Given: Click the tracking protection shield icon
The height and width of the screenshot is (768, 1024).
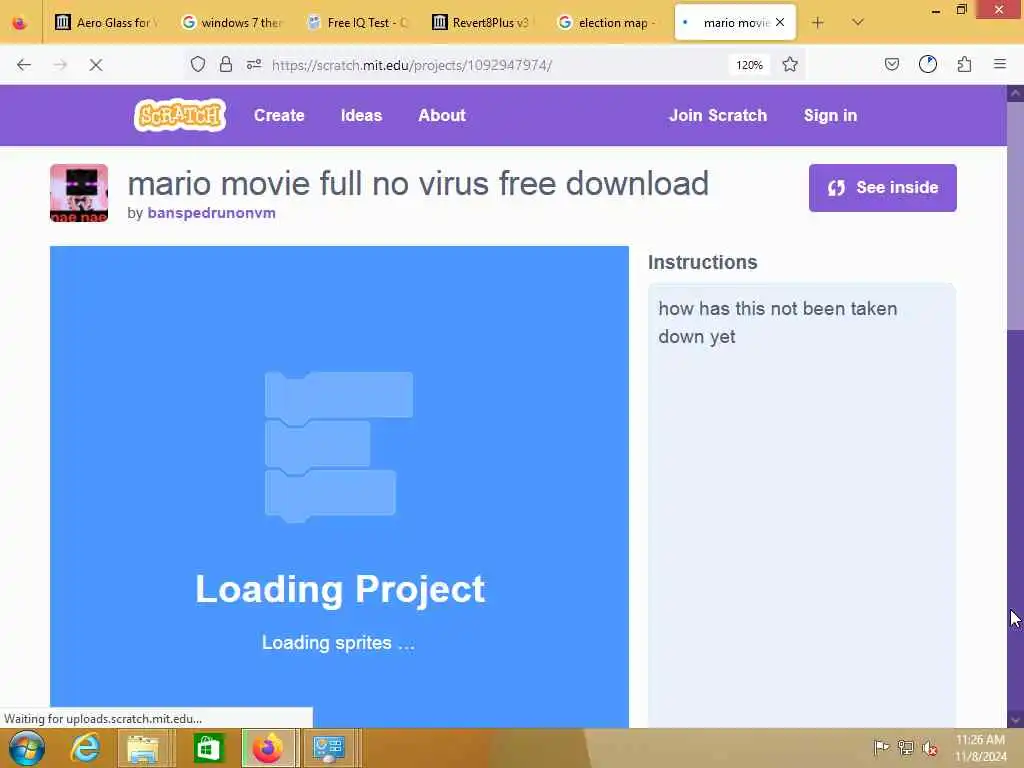Looking at the screenshot, I should (198, 64).
